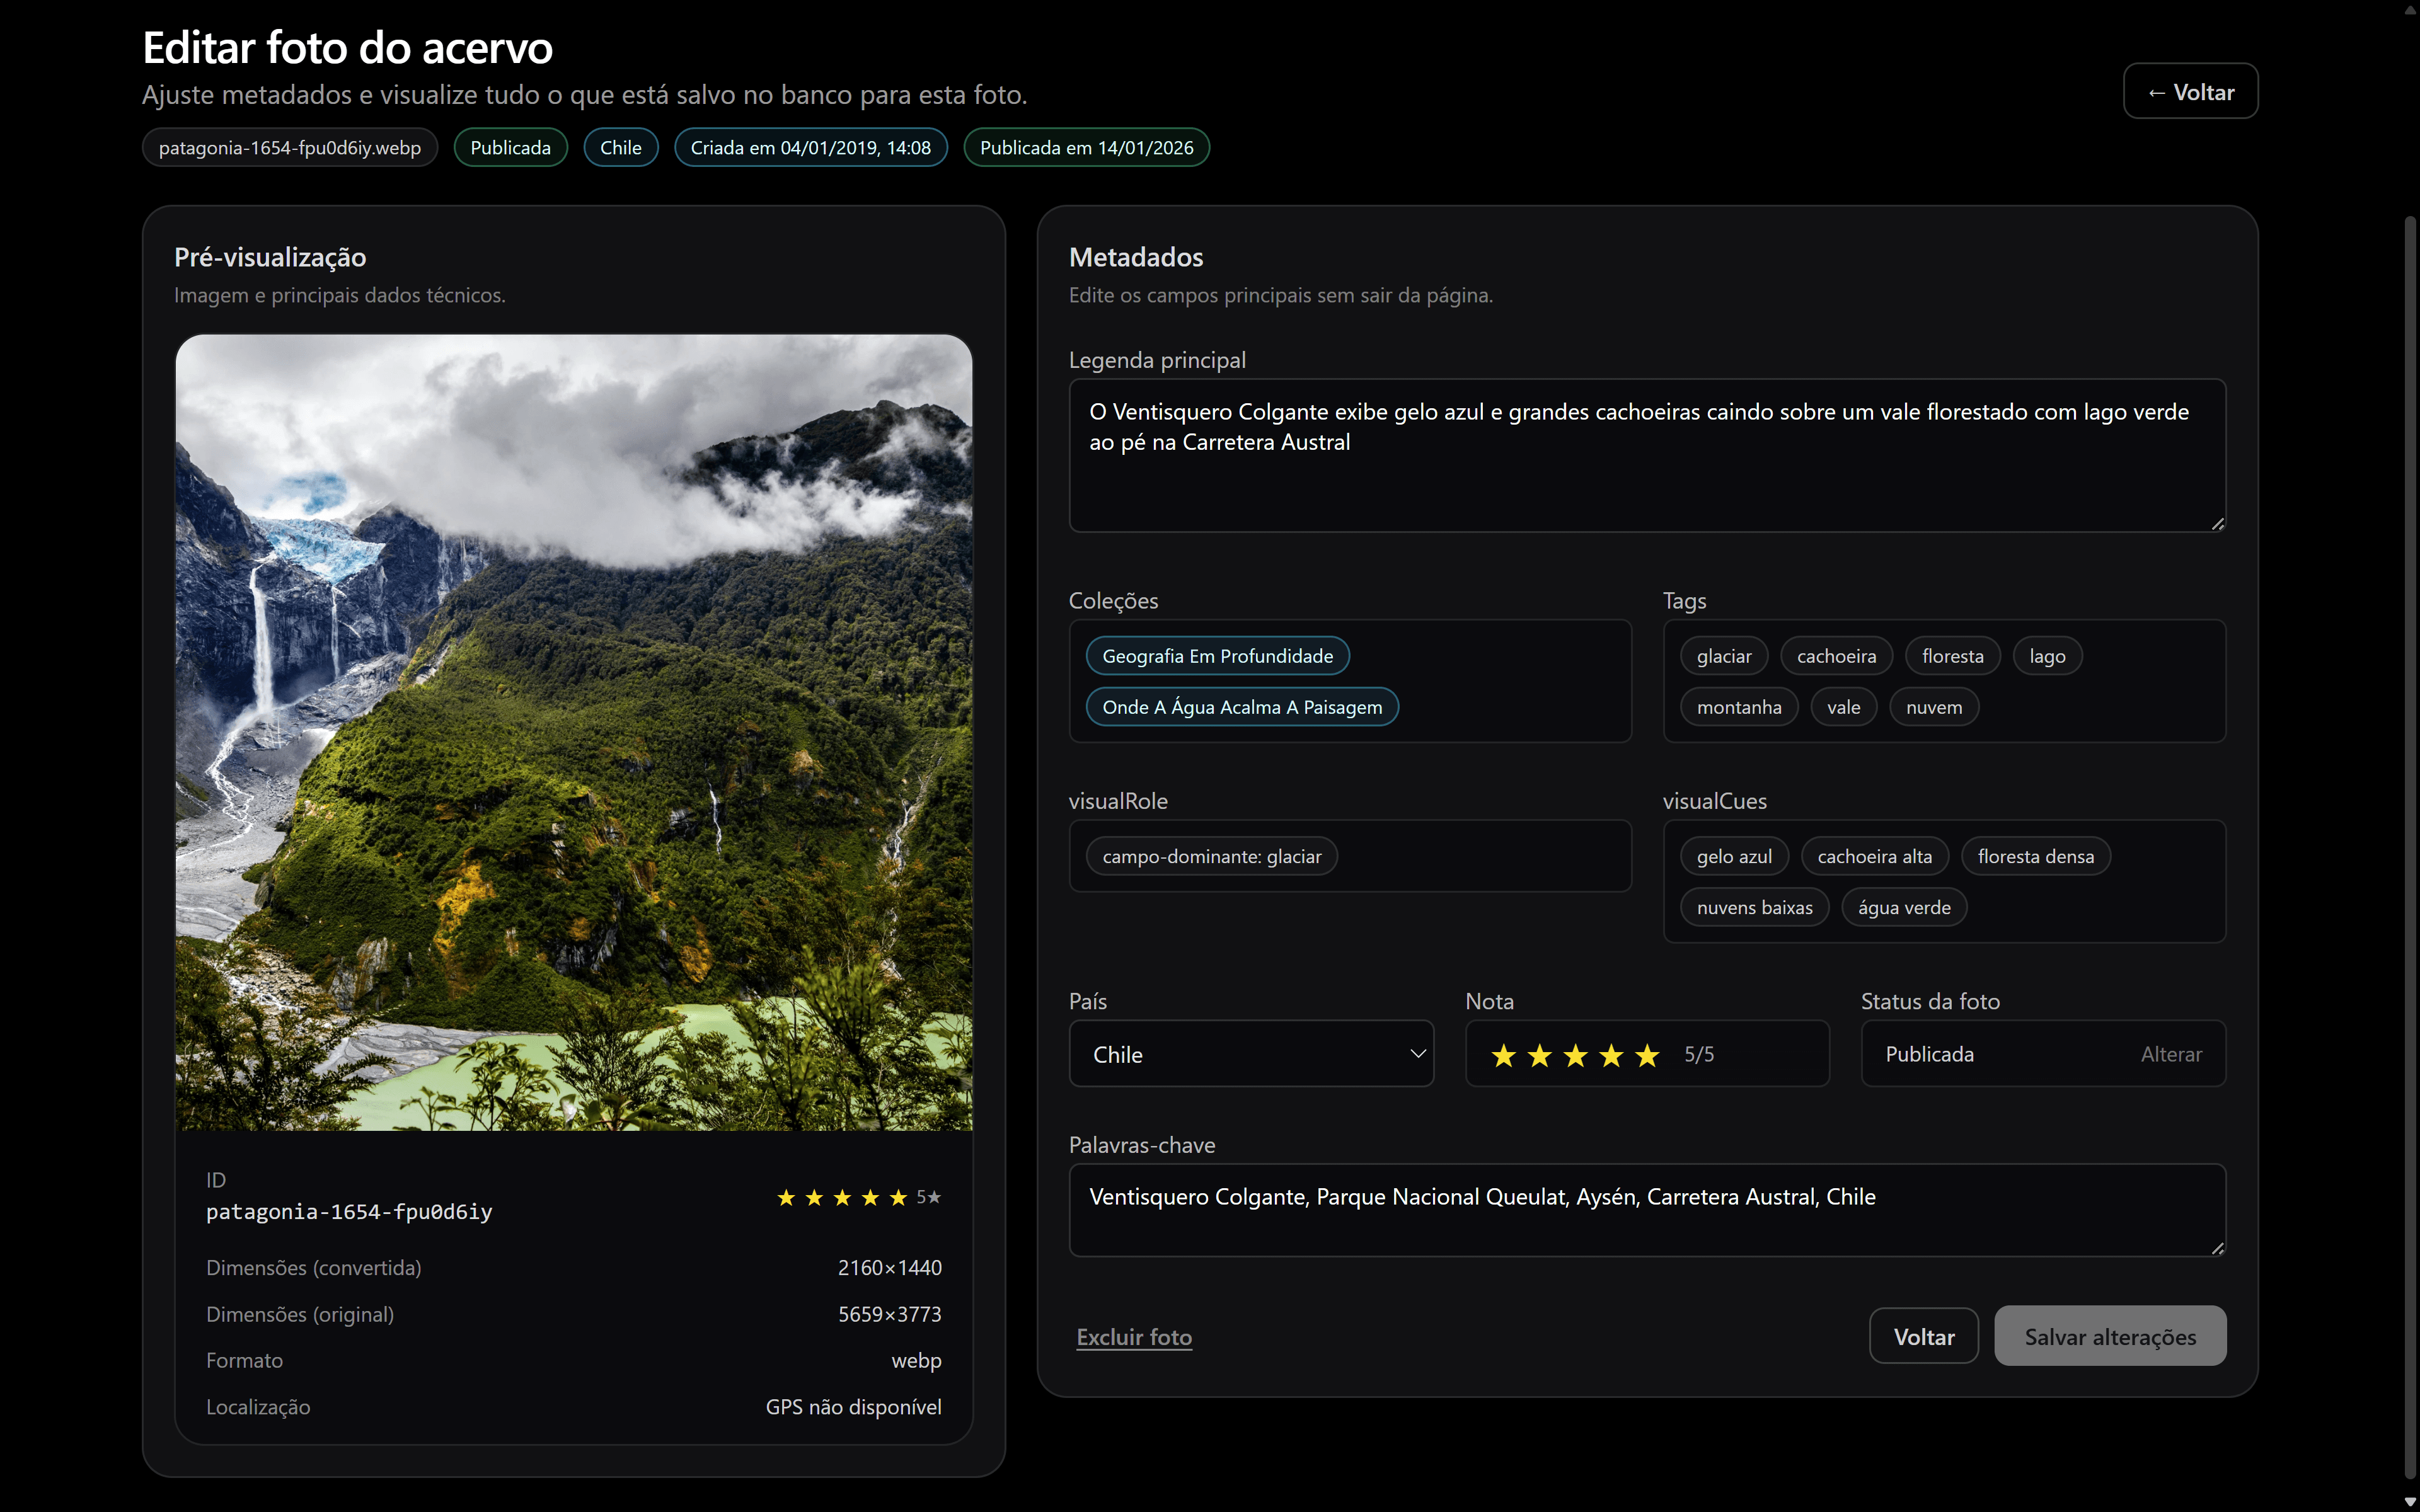Open the País dropdown showing Chile
The width and height of the screenshot is (2420, 1512).
click(1250, 1054)
